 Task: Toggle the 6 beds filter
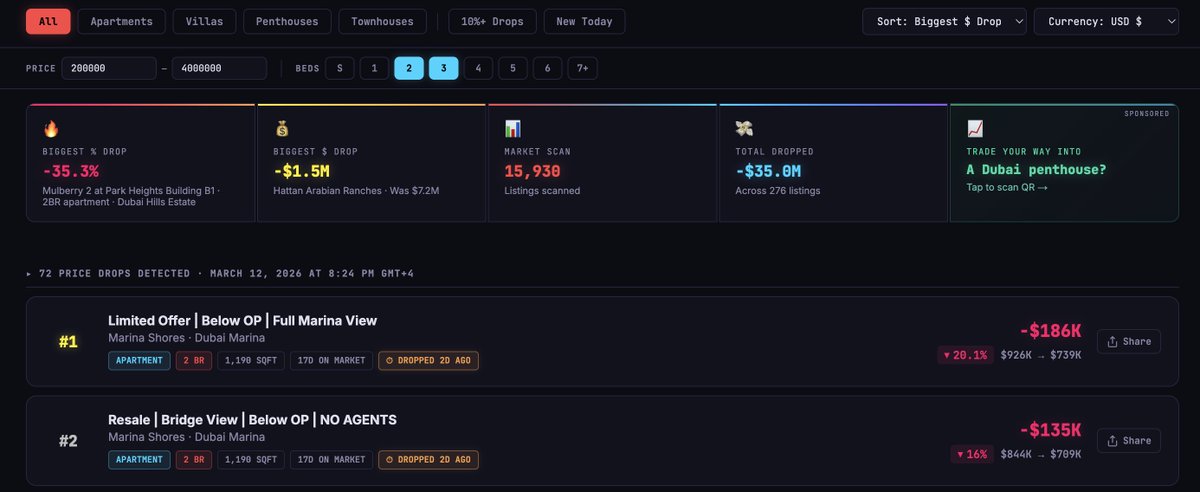pyautogui.click(x=547, y=68)
